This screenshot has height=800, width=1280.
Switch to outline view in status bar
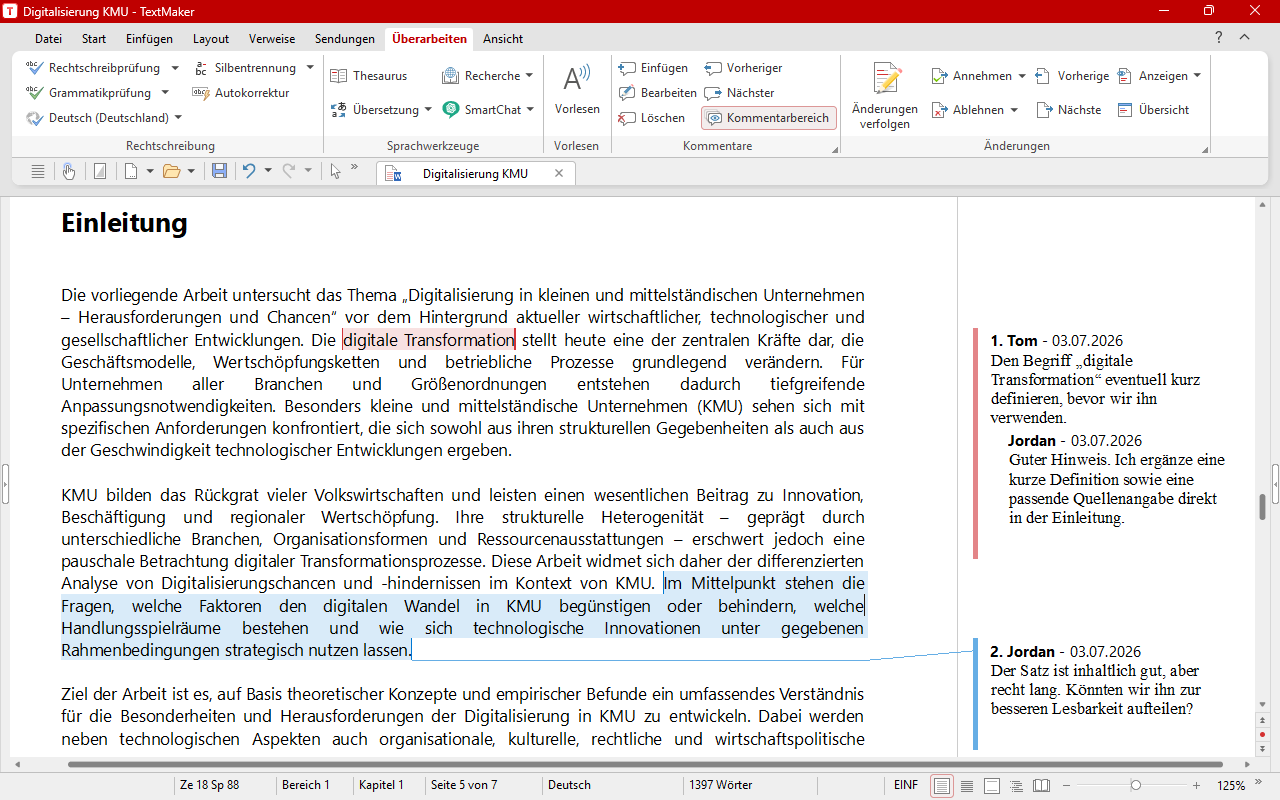point(1016,785)
